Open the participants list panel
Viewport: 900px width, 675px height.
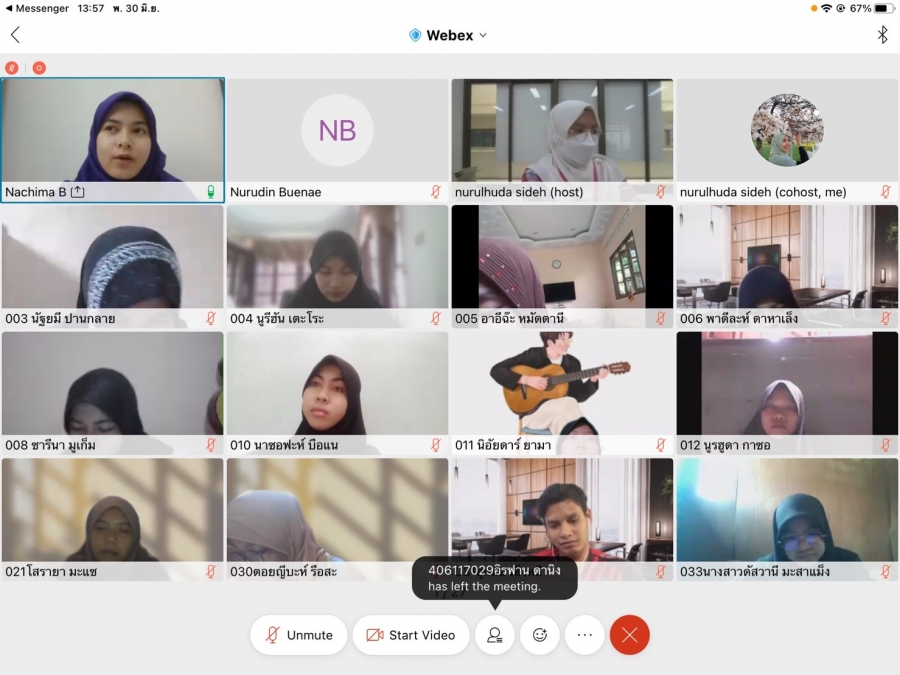494,635
